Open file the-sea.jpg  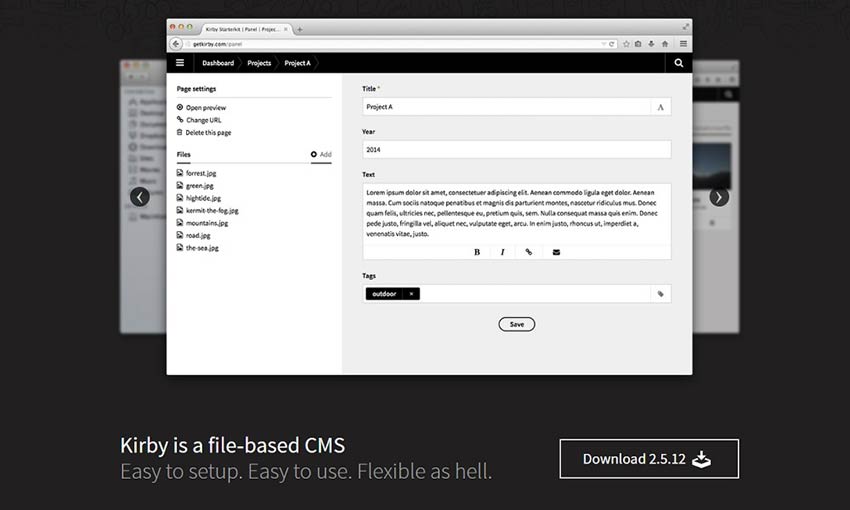(202, 248)
